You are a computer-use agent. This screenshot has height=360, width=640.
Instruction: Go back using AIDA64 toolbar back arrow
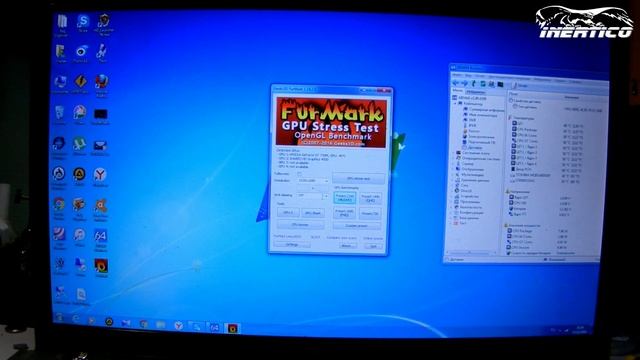(x=456, y=83)
